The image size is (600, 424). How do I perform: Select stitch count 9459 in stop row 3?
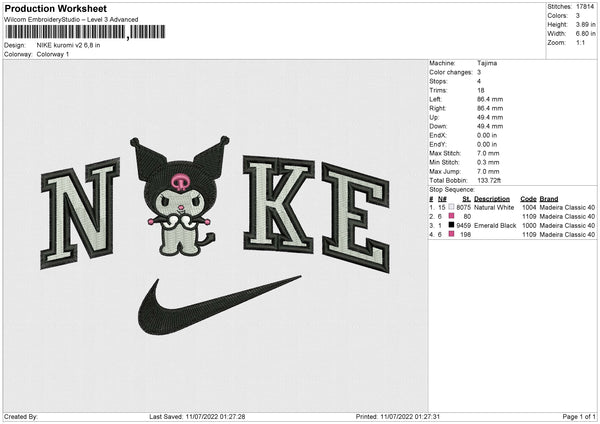(463, 226)
